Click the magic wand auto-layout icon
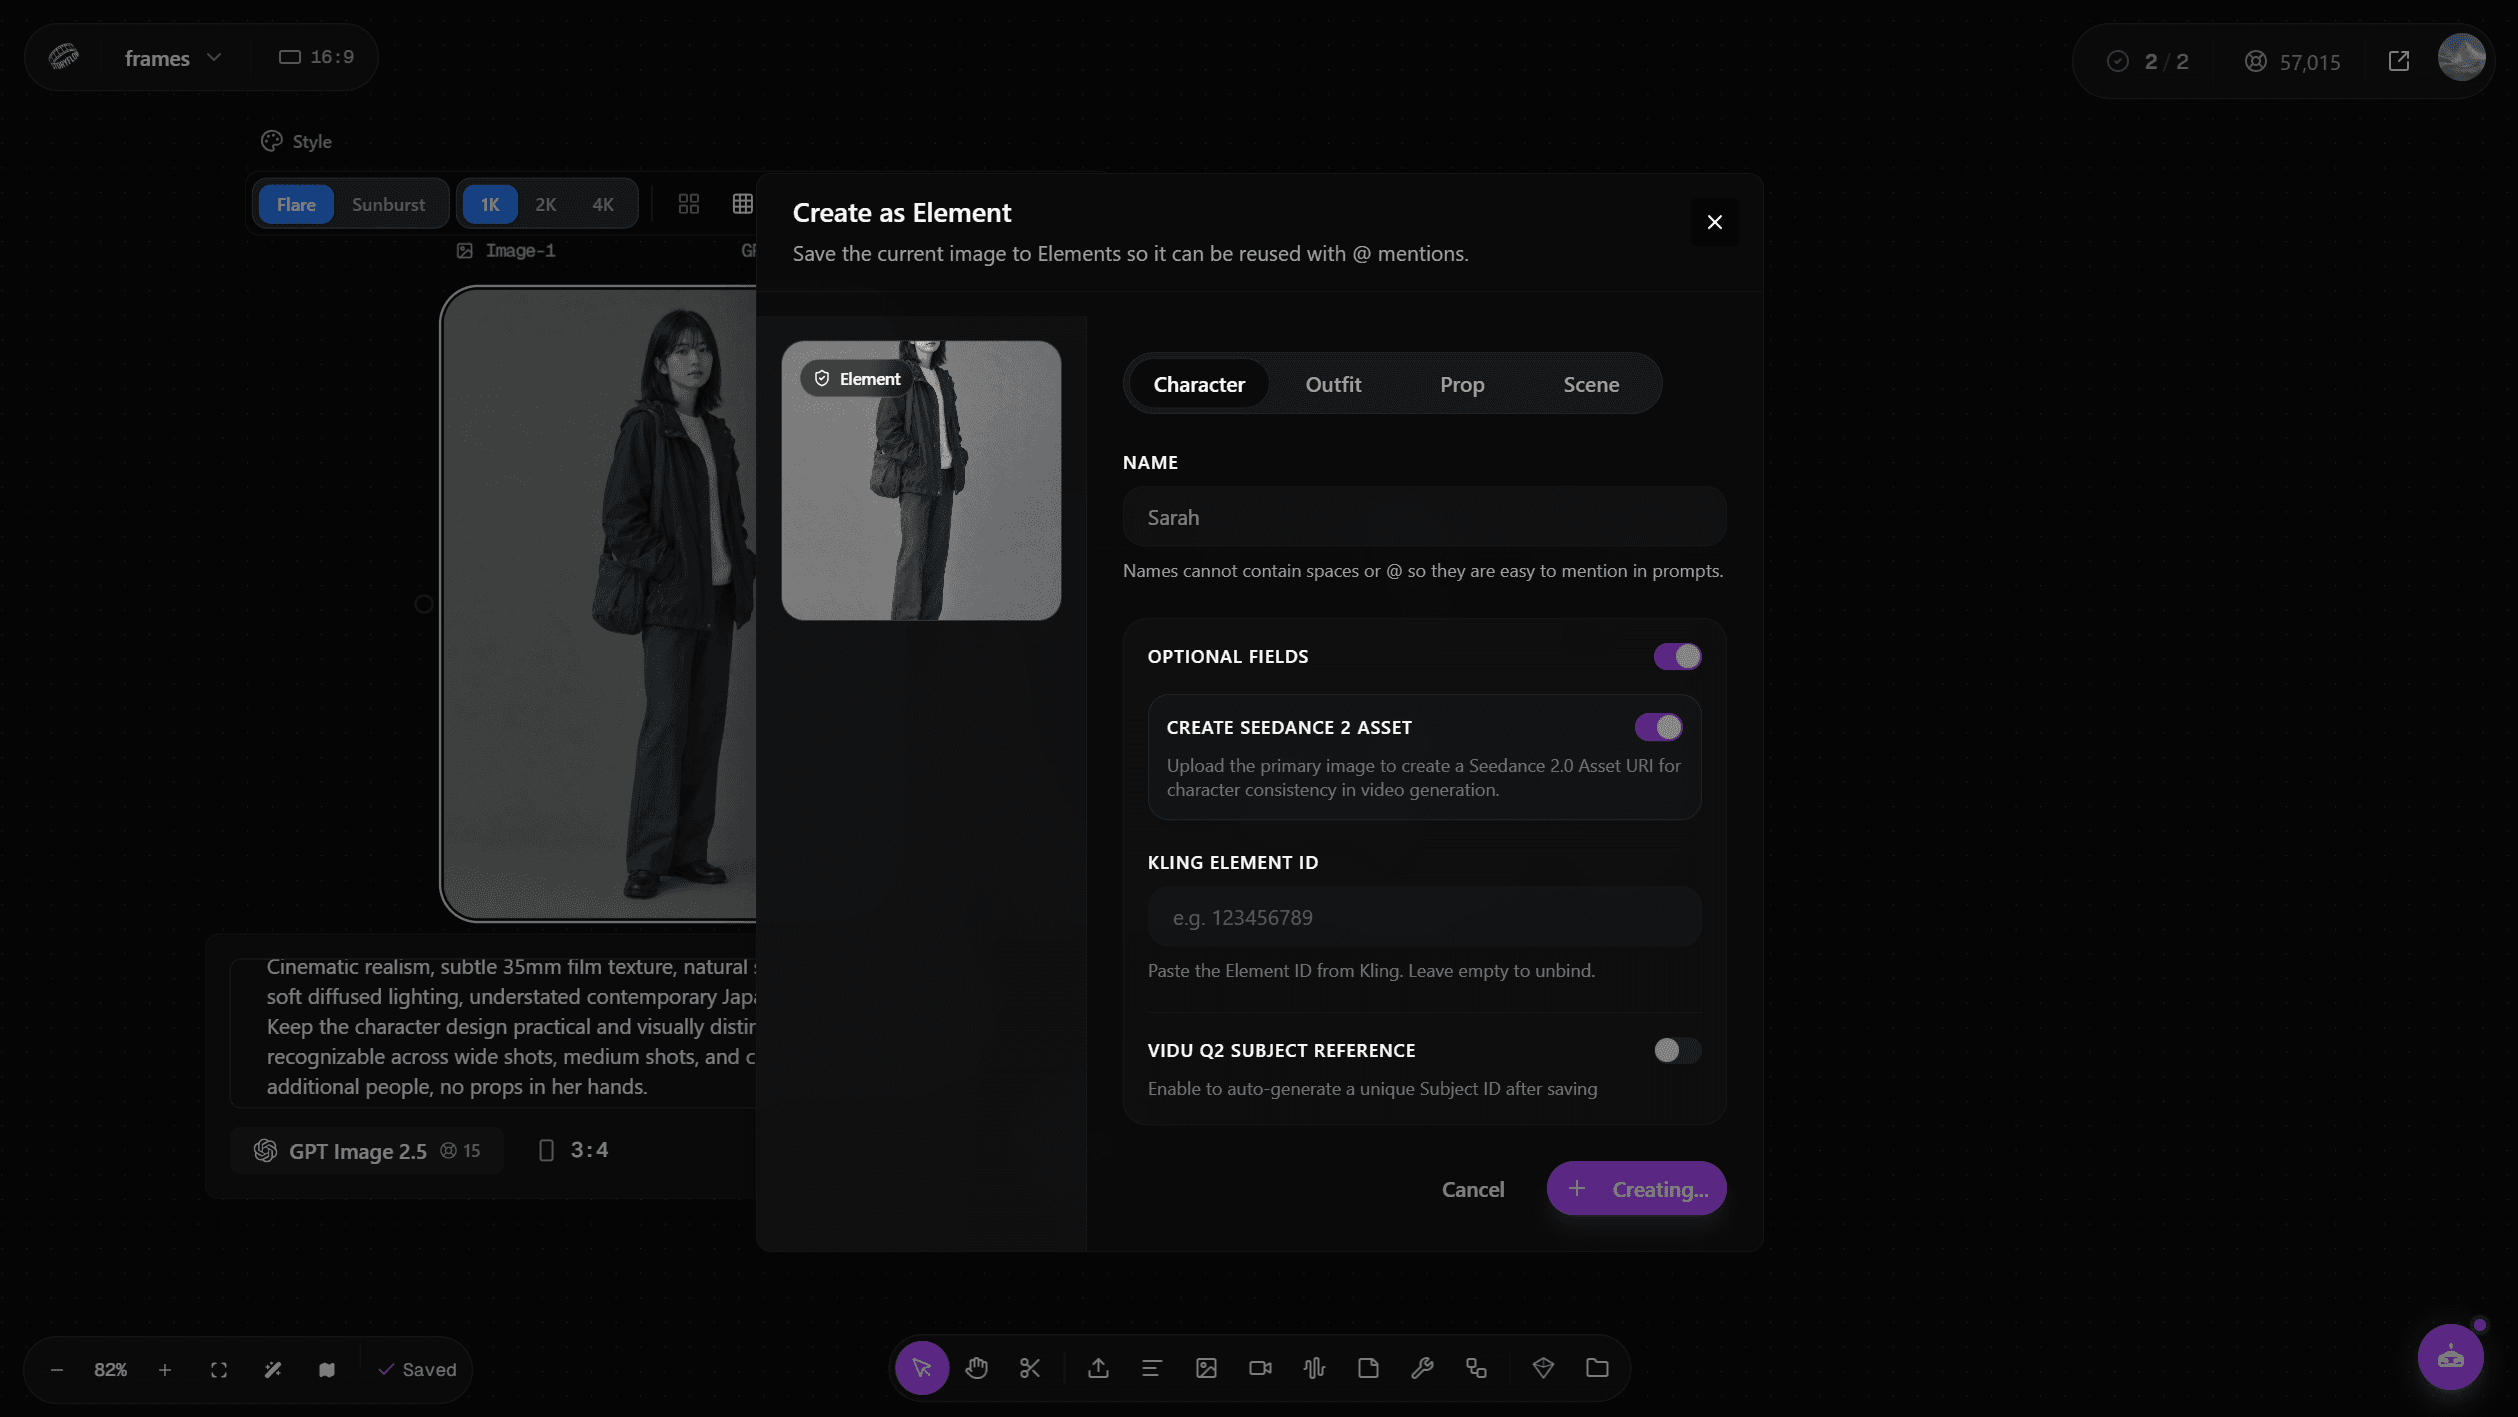The image size is (2518, 1417). (273, 1369)
